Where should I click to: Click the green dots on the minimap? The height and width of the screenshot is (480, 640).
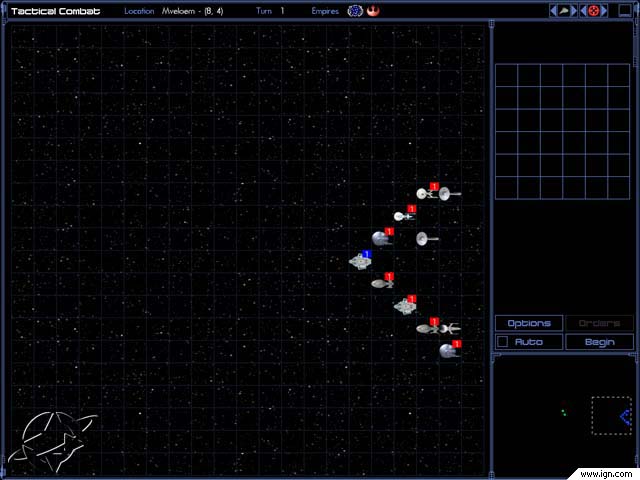pos(563,412)
